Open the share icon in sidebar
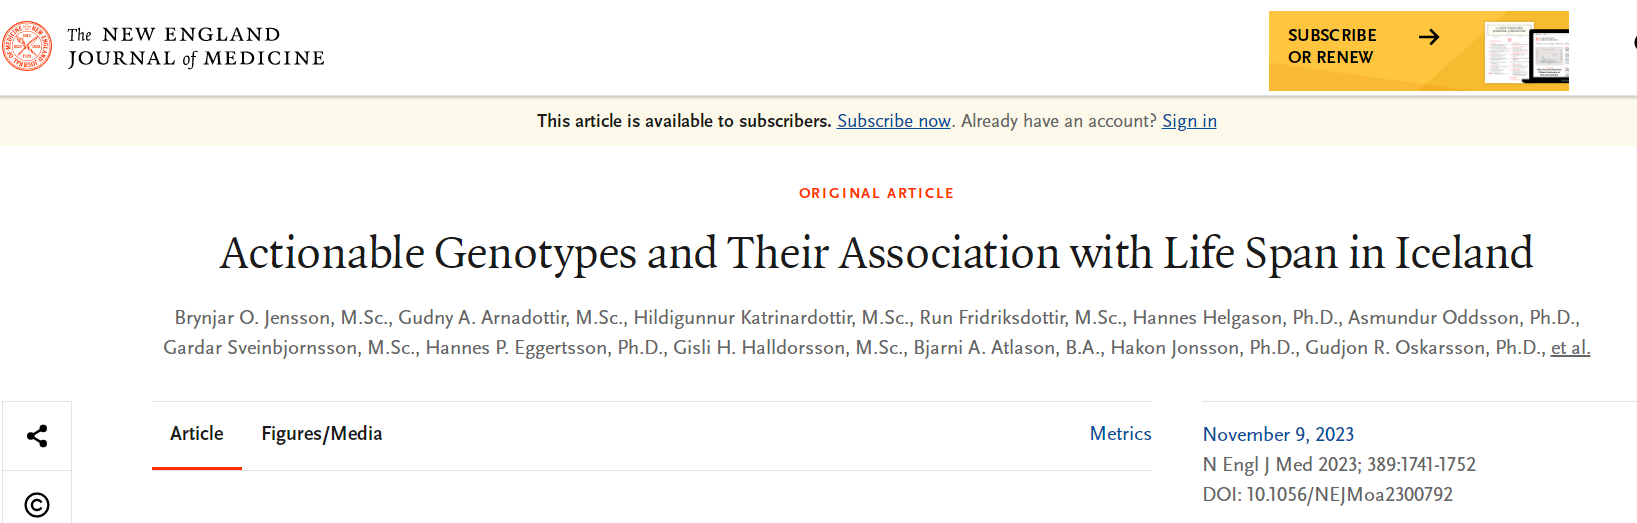Viewport: 1637px width, 523px height. (37, 436)
